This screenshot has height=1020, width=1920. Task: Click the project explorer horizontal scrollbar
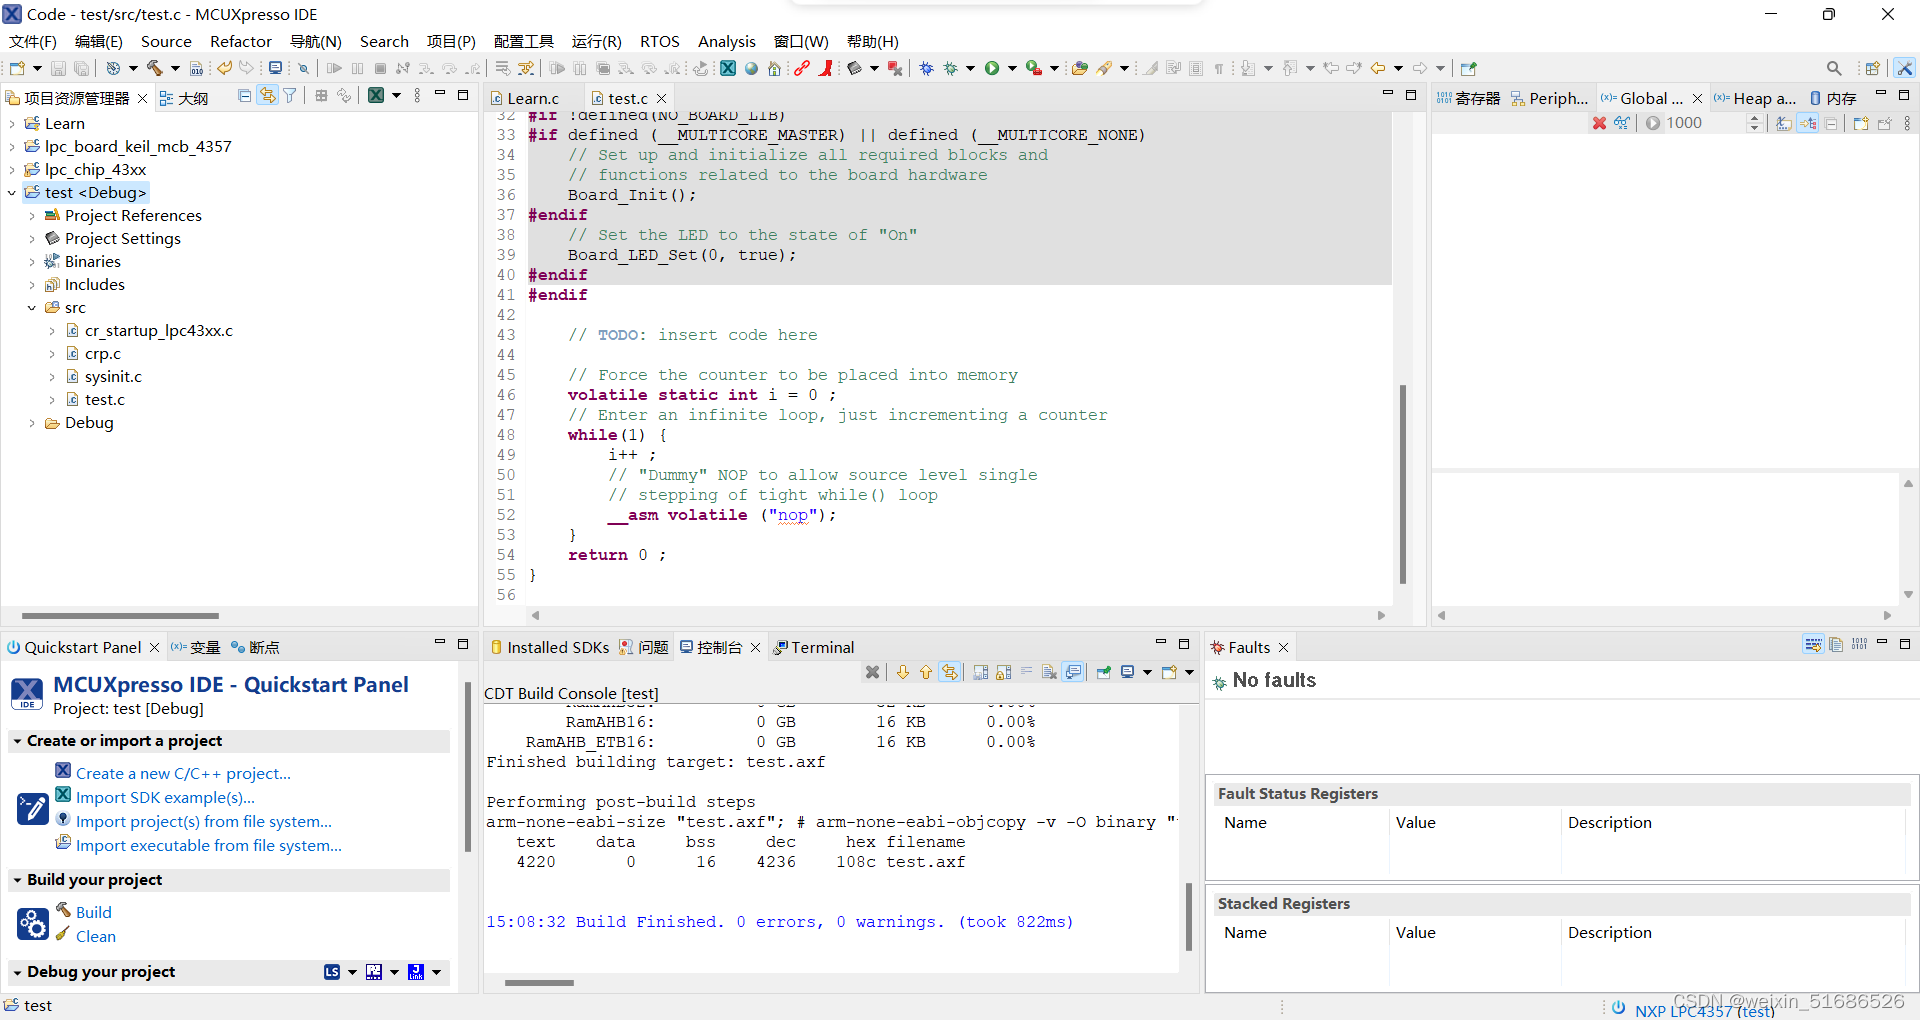pyautogui.click(x=120, y=616)
